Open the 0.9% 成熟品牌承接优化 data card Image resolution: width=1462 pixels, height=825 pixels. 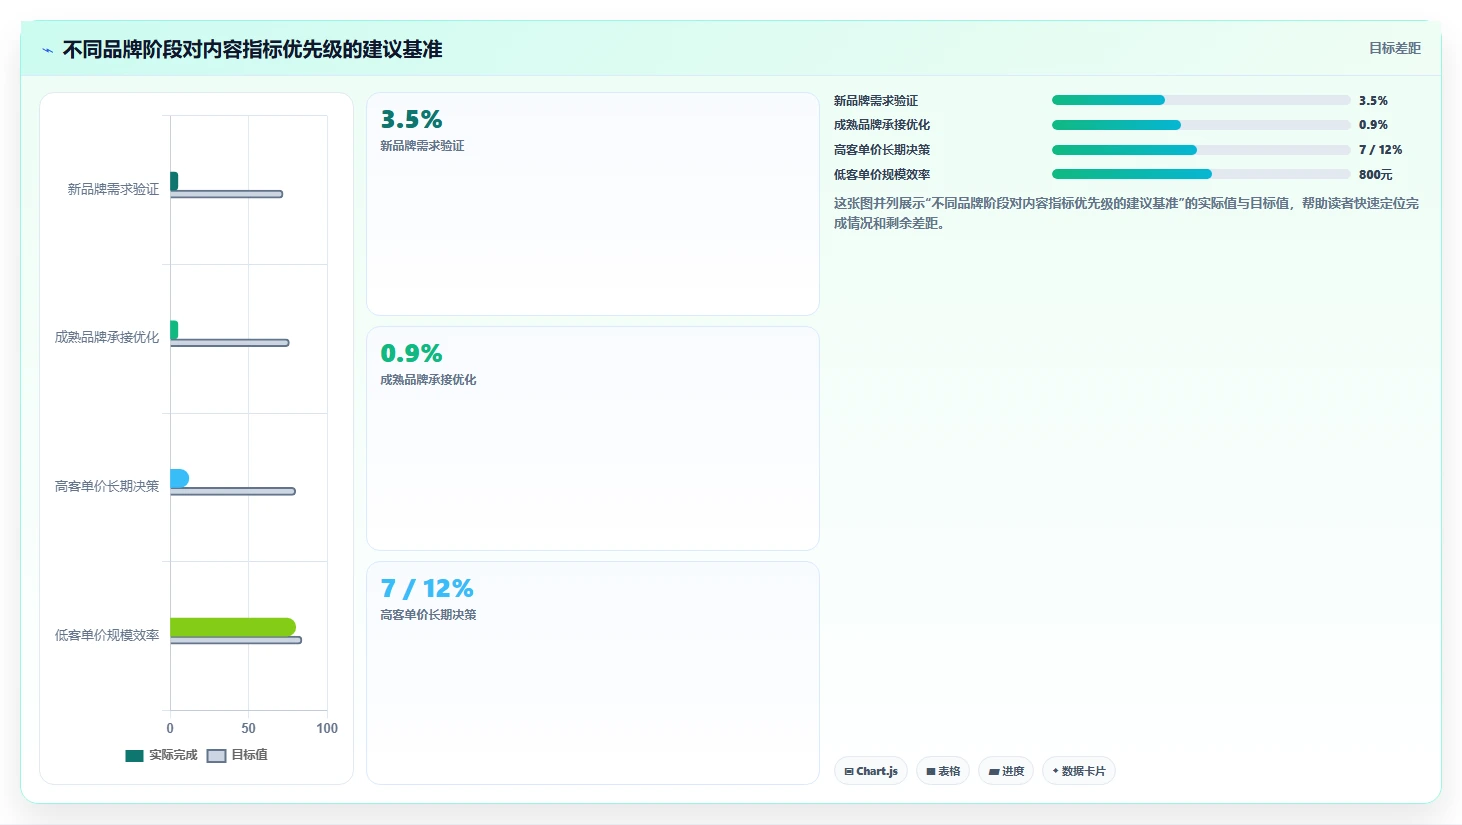[x=593, y=438]
